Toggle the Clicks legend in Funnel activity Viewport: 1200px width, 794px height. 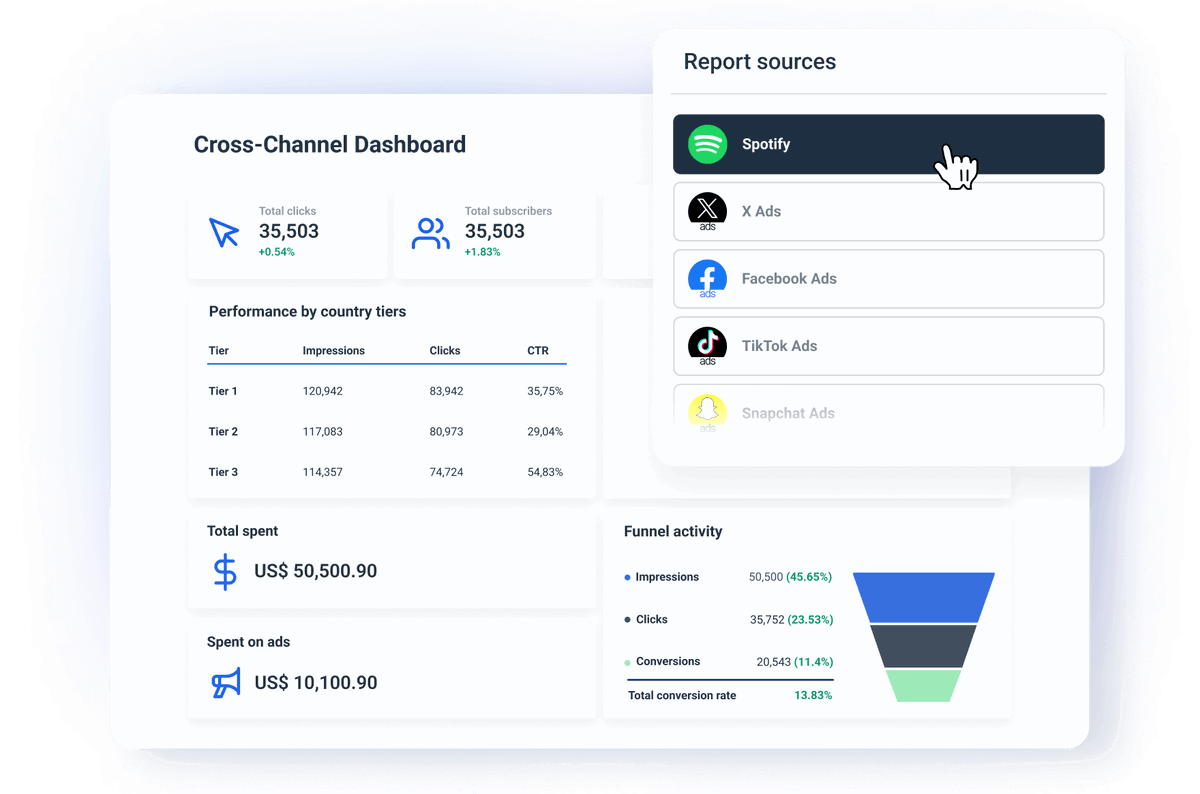pos(652,619)
